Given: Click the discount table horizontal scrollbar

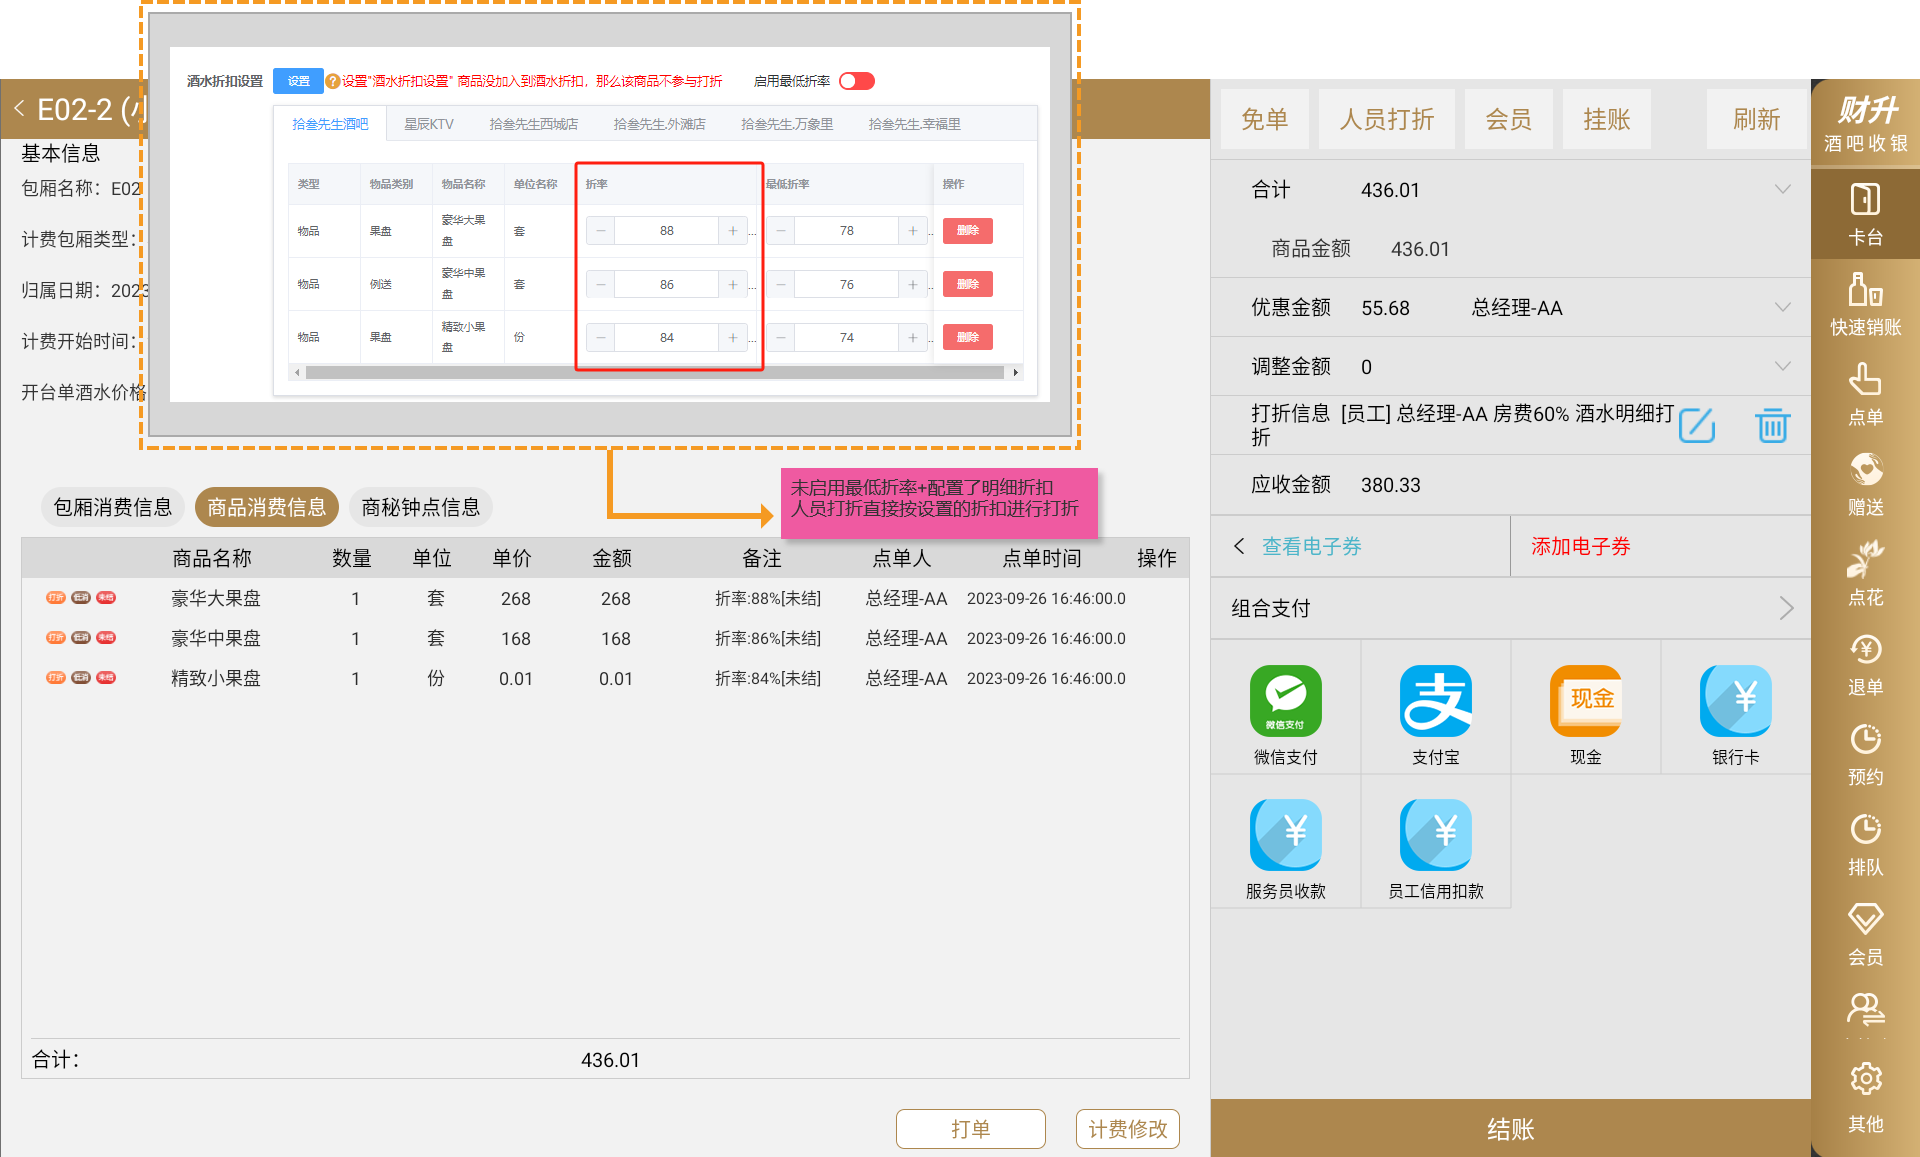Looking at the screenshot, I should pyautogui.click(x=655, y=372).
